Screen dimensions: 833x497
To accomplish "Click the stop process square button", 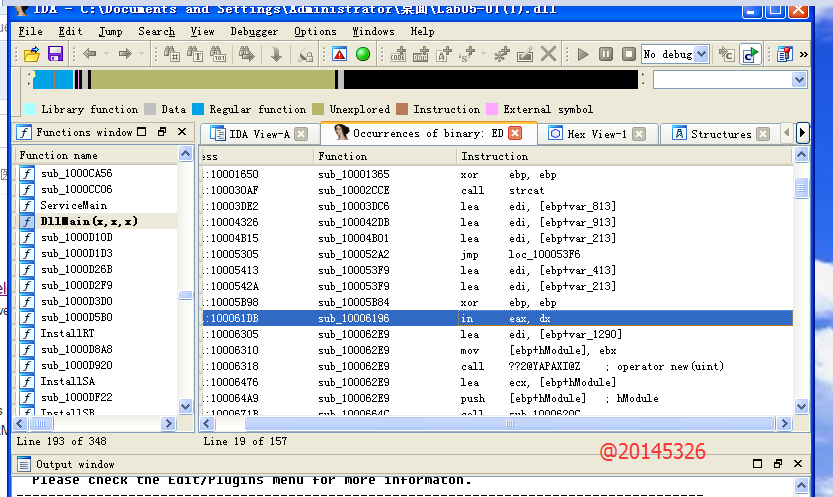I will pos(628,54).
